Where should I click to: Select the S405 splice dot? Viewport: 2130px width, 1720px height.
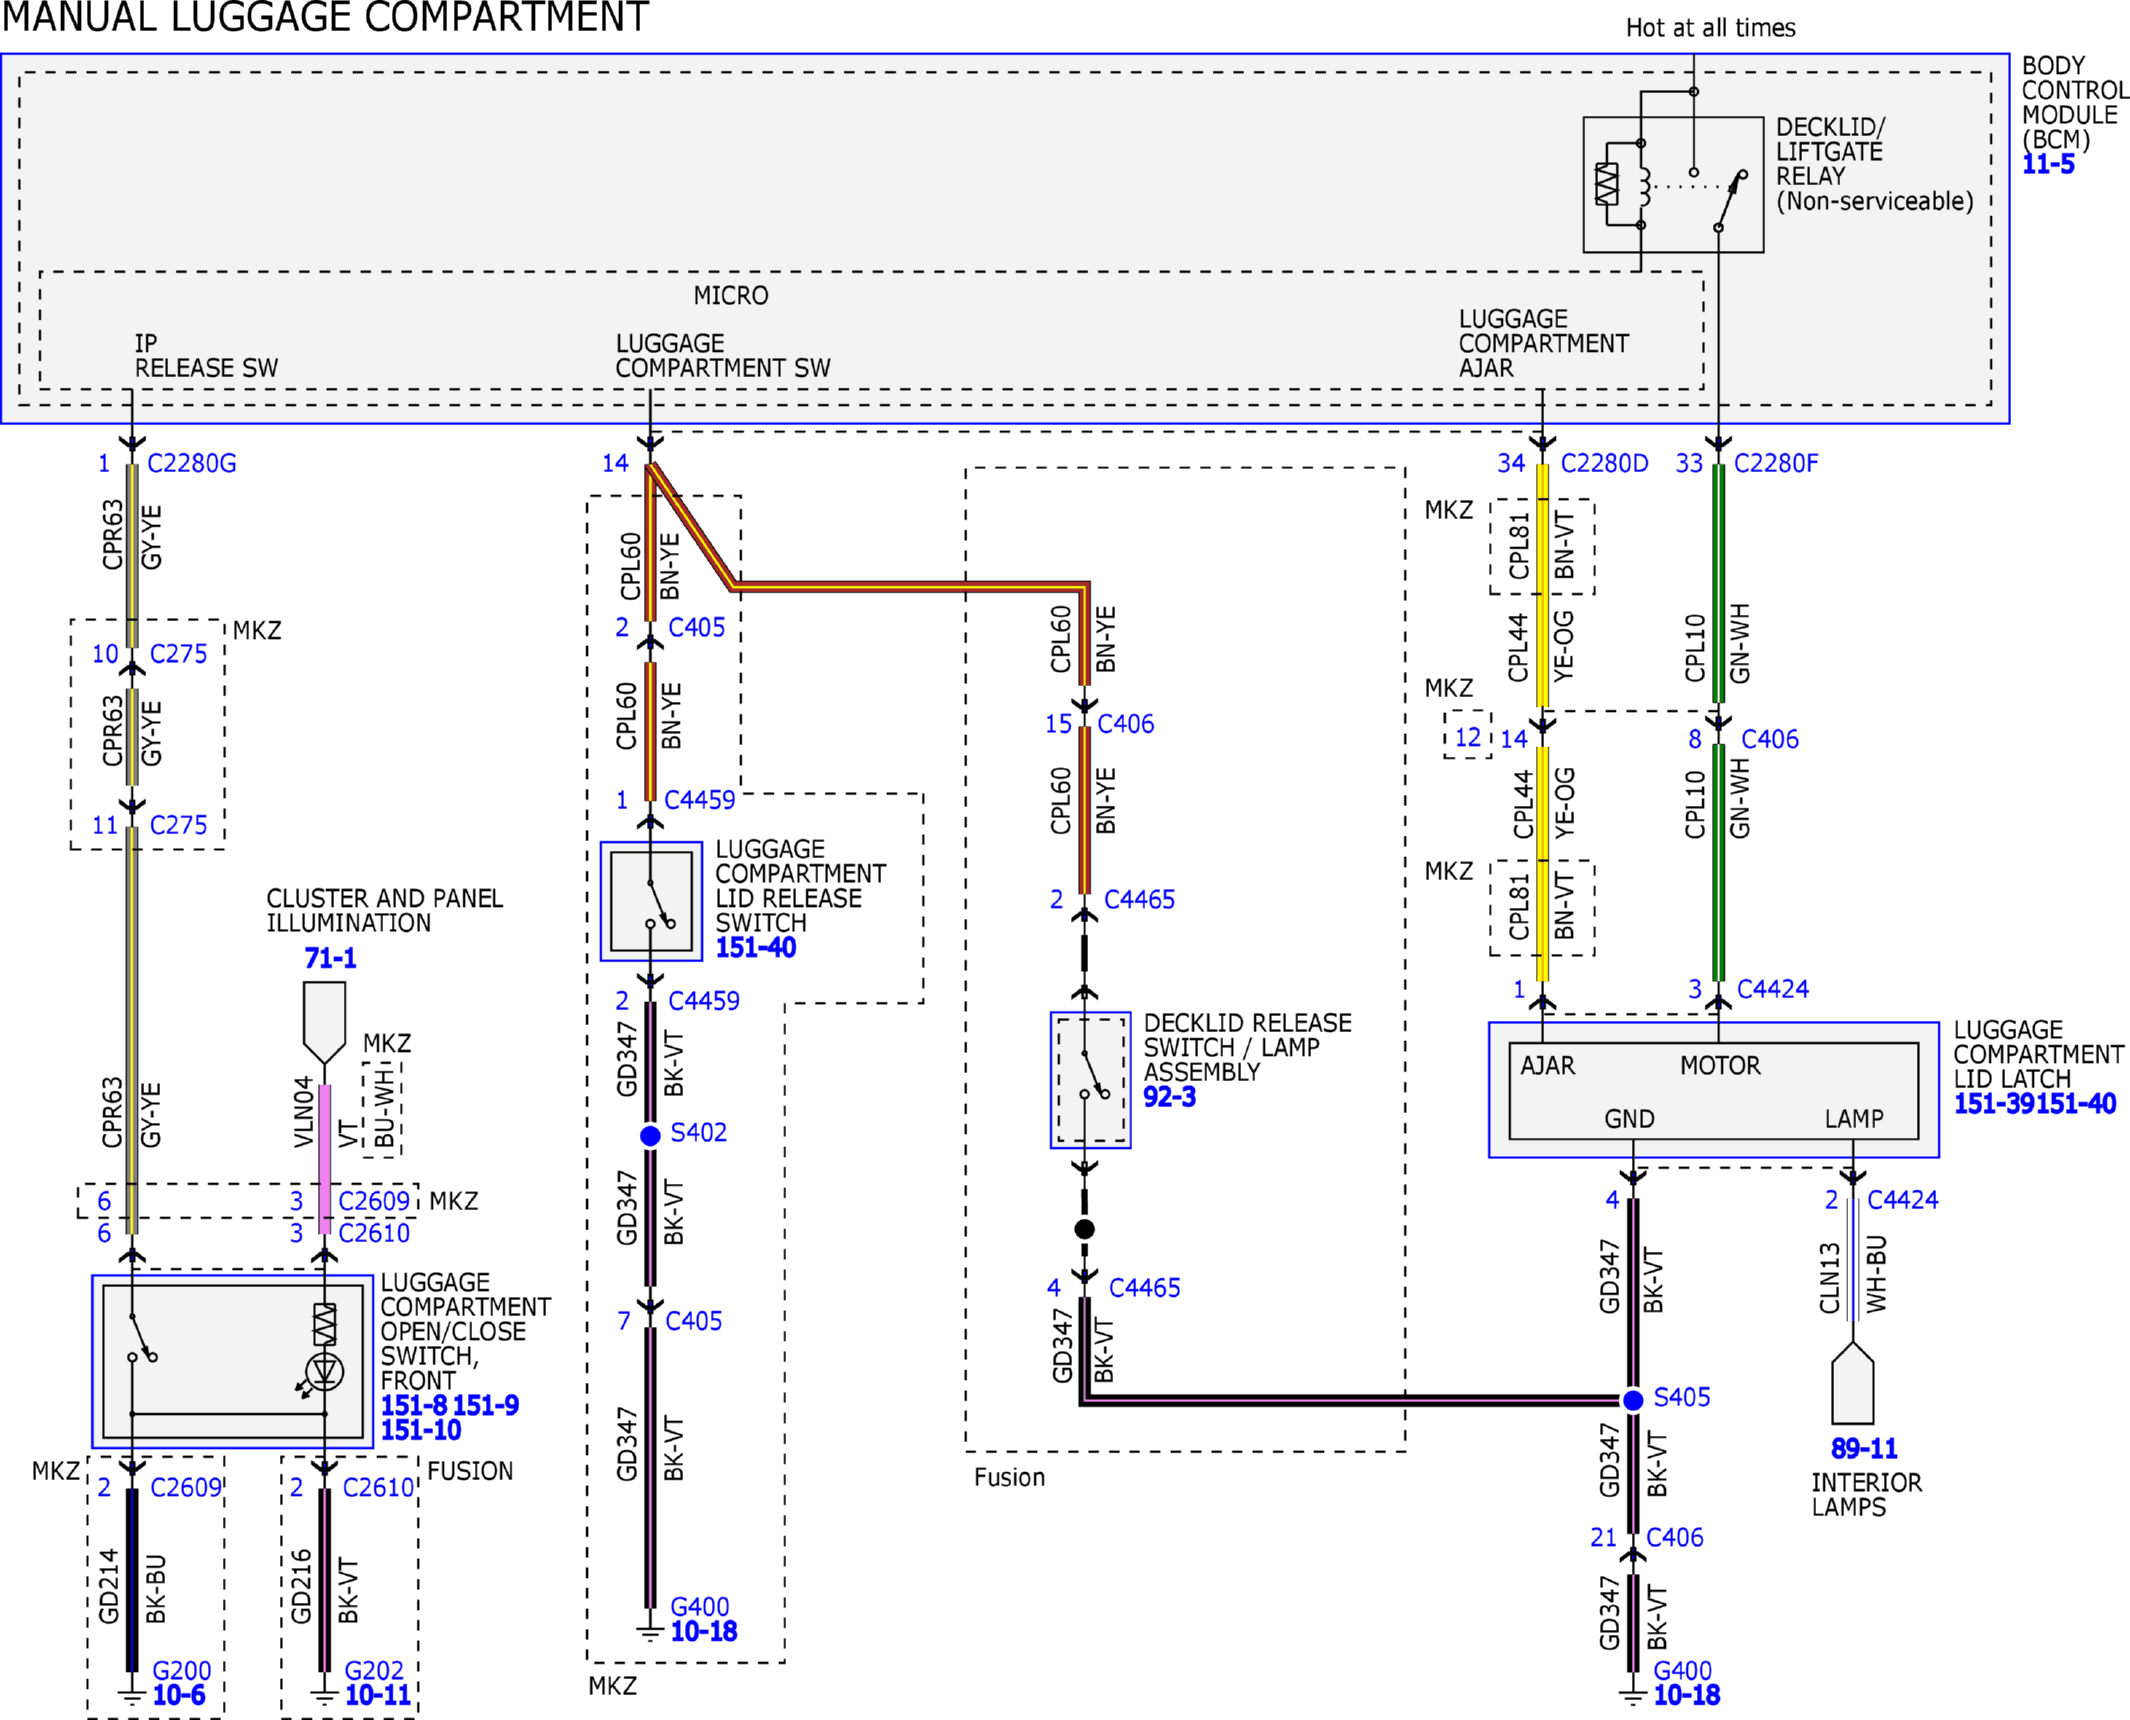pyautogui.click(x=1633, y=1400)
